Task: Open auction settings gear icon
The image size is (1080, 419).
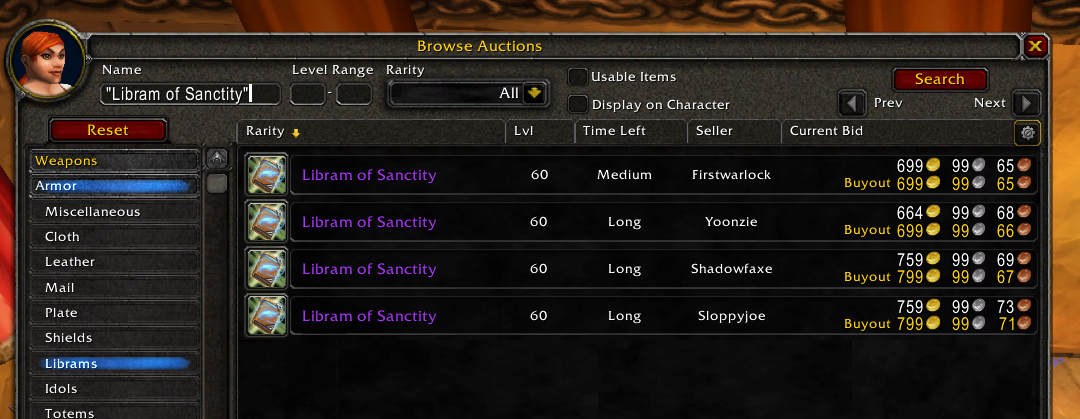Action: [1027, 132]
